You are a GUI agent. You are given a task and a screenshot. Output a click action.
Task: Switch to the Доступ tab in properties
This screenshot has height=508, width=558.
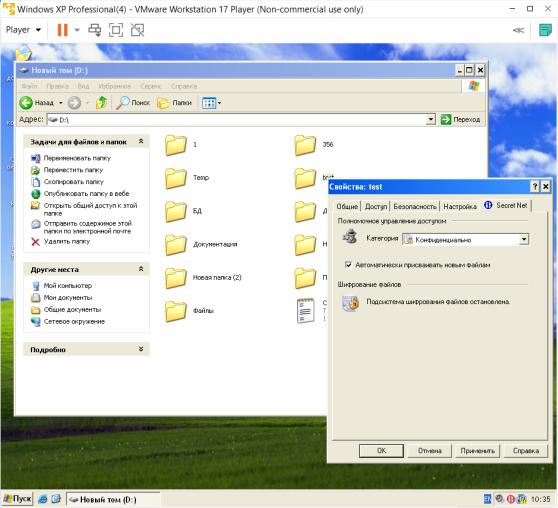(376, 206)
